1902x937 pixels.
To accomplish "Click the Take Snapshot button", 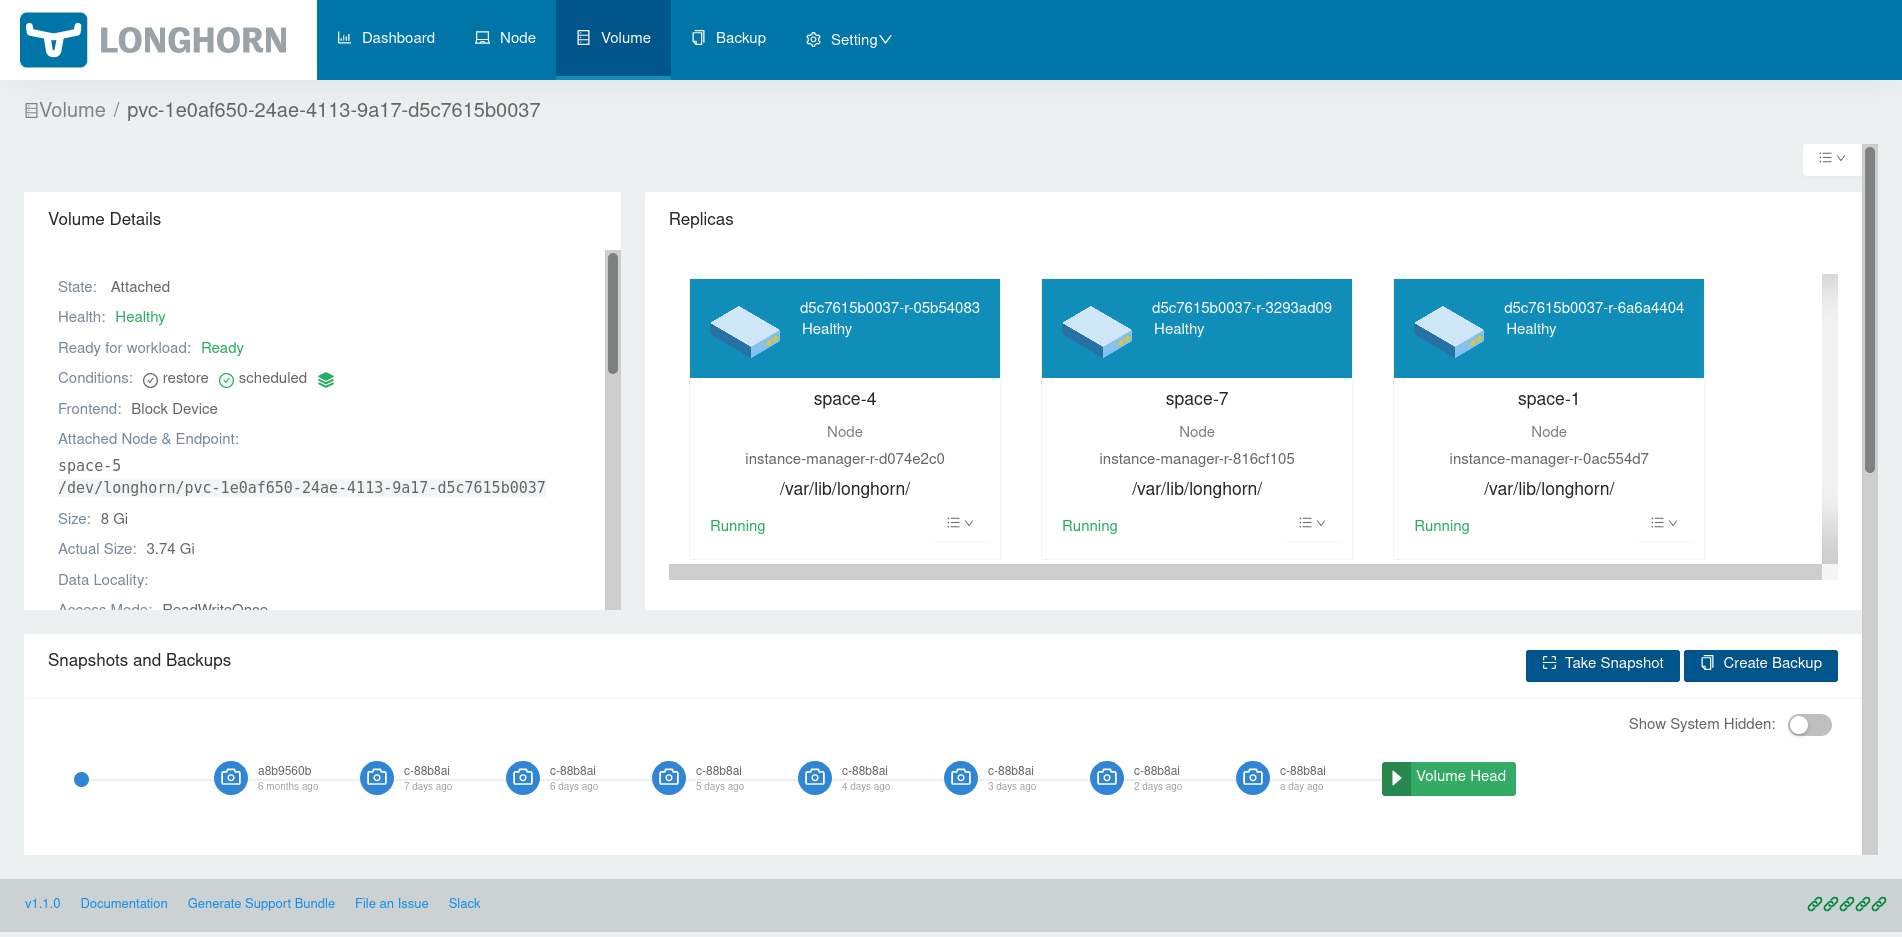I will [1602, 664].
